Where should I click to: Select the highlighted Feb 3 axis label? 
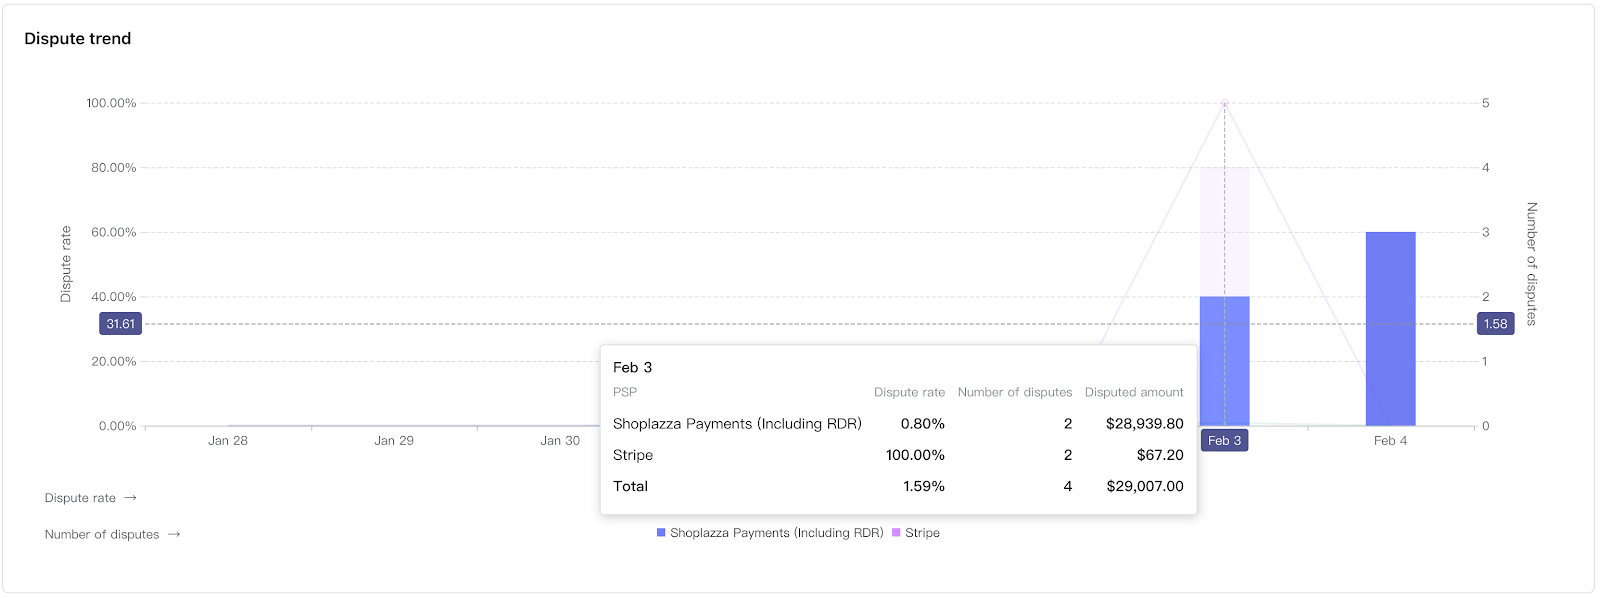1224,441
